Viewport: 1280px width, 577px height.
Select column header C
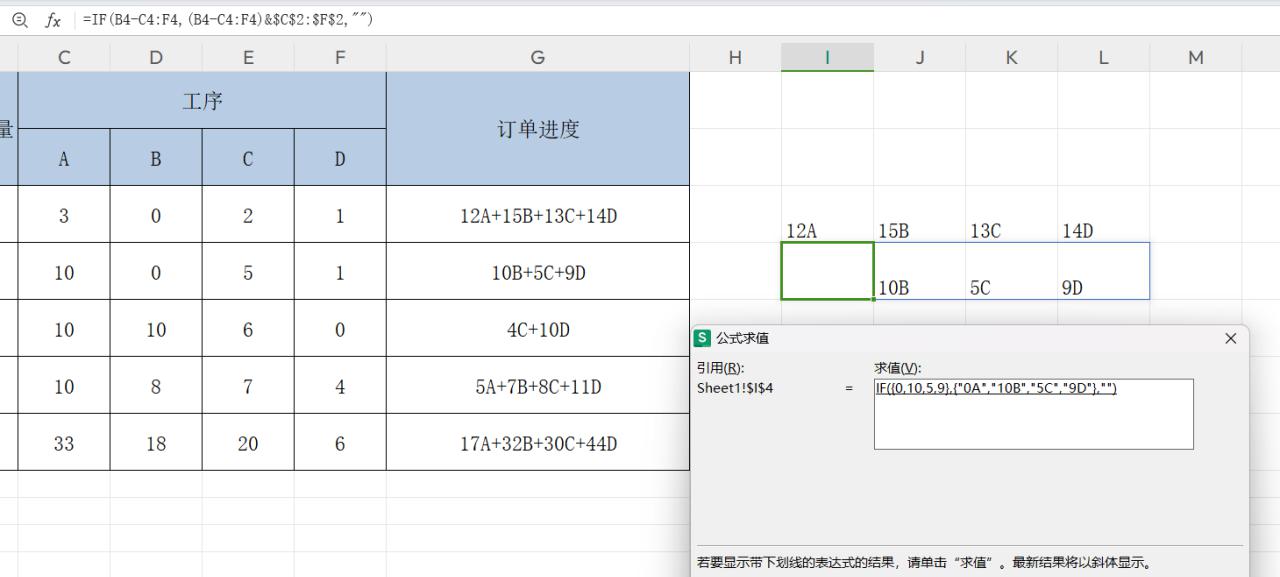click(x=64, y=57)
